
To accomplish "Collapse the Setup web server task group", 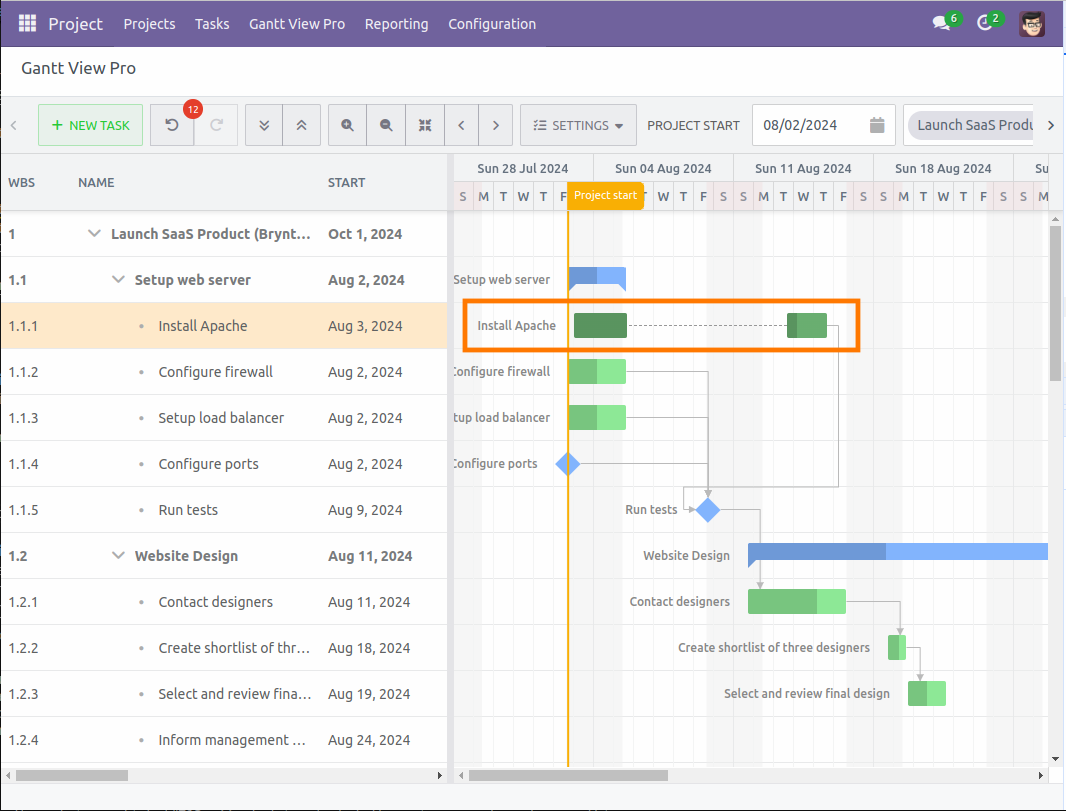I will point(118,279).
